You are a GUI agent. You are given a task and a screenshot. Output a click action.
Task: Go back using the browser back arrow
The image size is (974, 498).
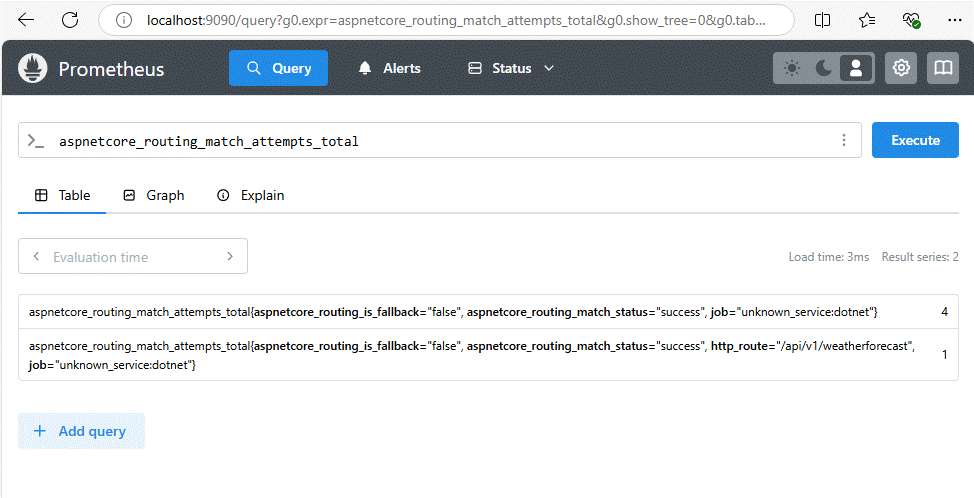tap(26, 20)
